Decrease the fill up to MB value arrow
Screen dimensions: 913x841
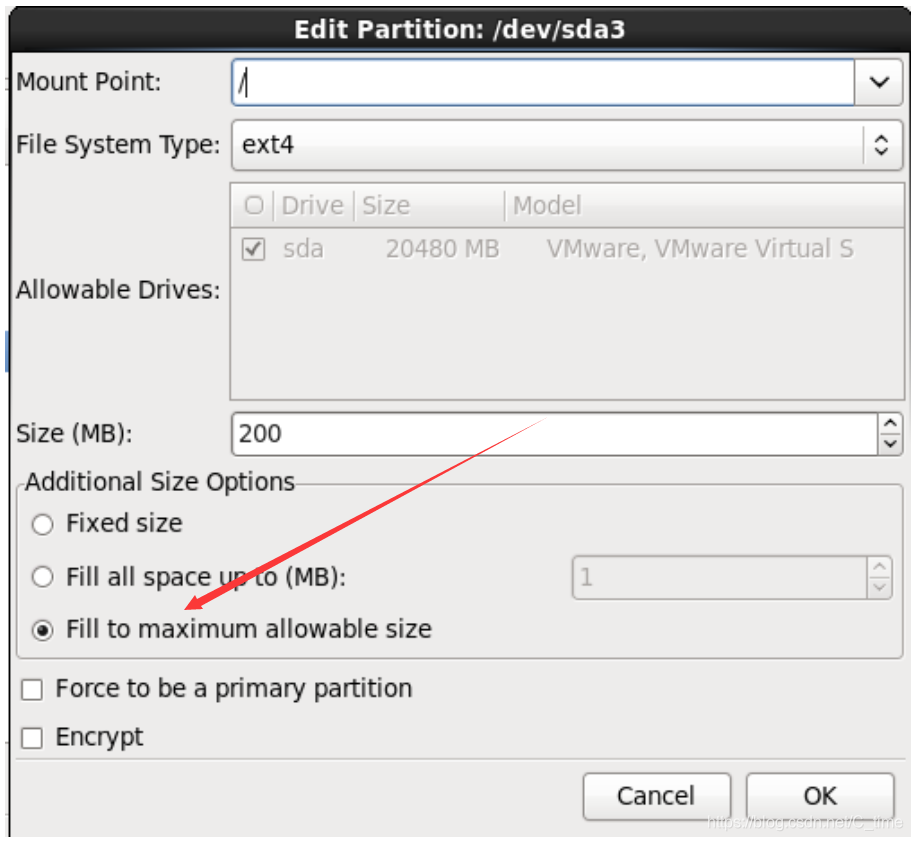(x=879, y=588)
